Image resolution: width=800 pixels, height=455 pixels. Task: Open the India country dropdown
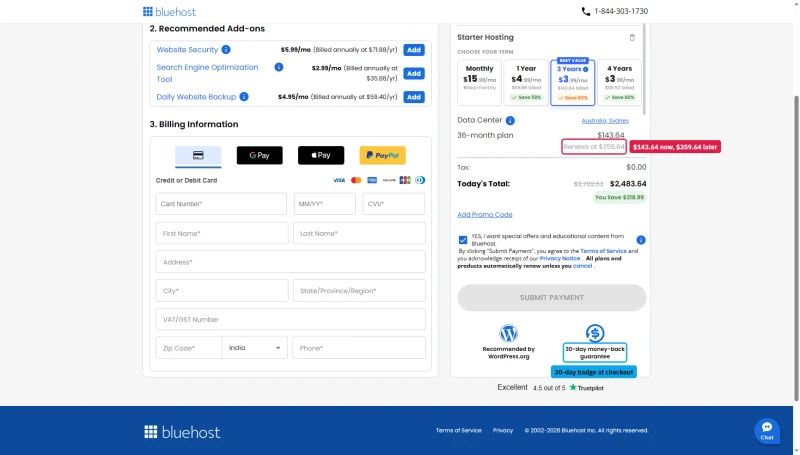click(x=255, y=348)
